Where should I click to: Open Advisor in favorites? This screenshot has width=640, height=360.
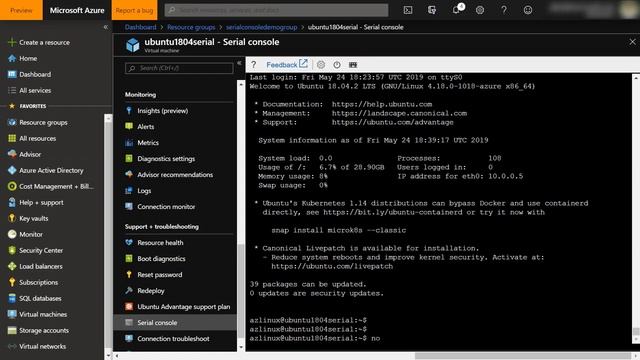coord(24,154)
